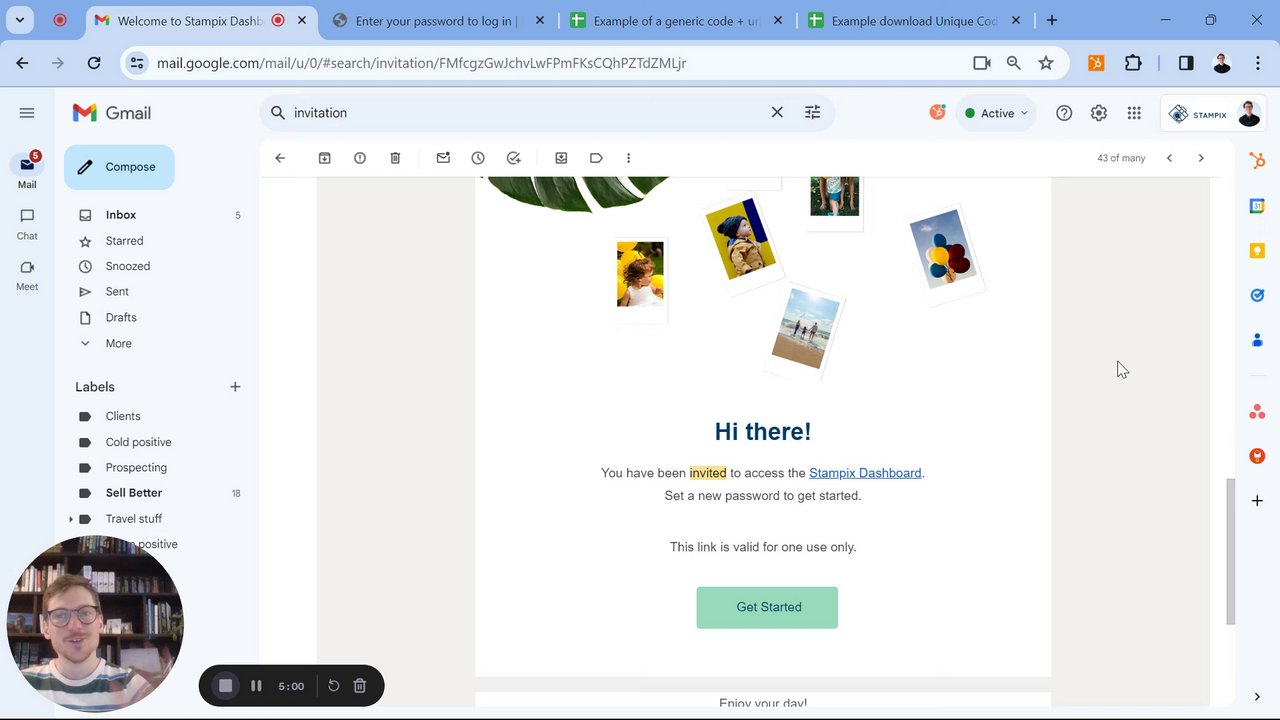This screenshot has width=1280, height=720.
Task: Open more email actions menu
Action: tap(628, 158)
